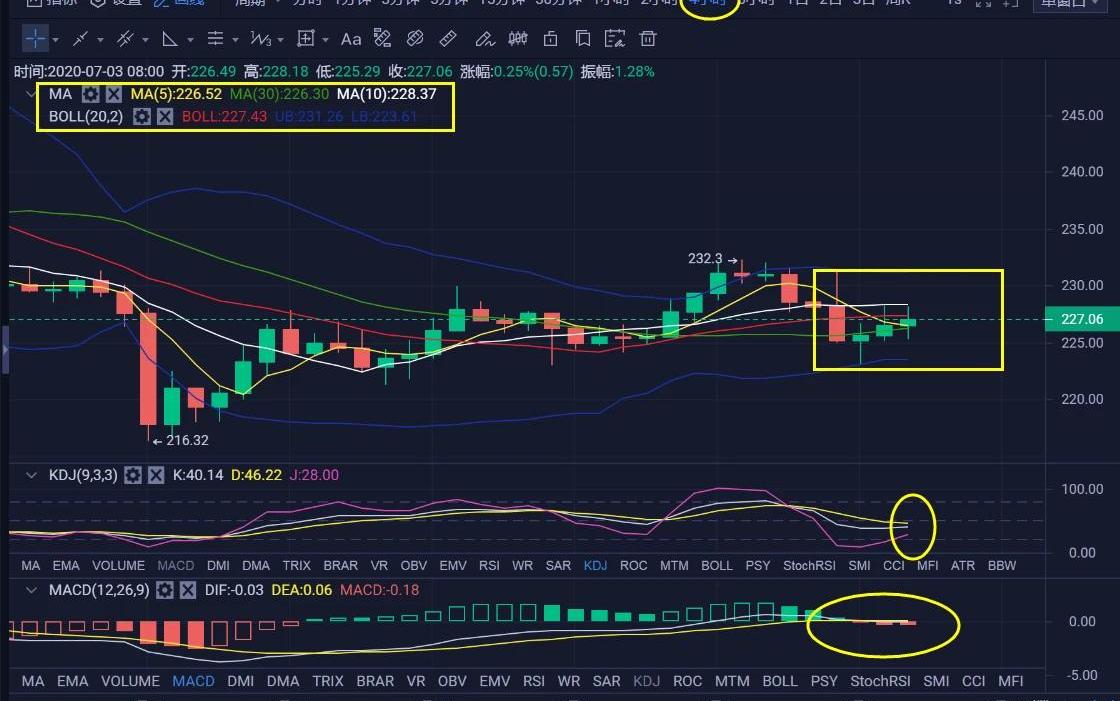
Task: Remove the KDJ indicator with X
Action: click(156, 475)
